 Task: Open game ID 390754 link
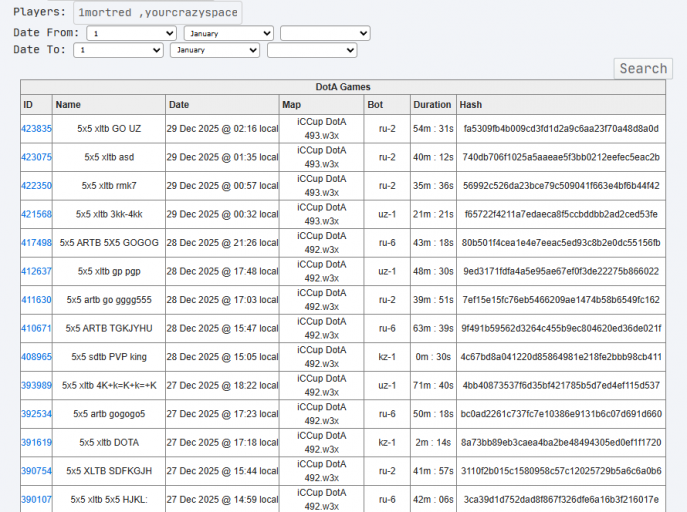tap(36, 471)
